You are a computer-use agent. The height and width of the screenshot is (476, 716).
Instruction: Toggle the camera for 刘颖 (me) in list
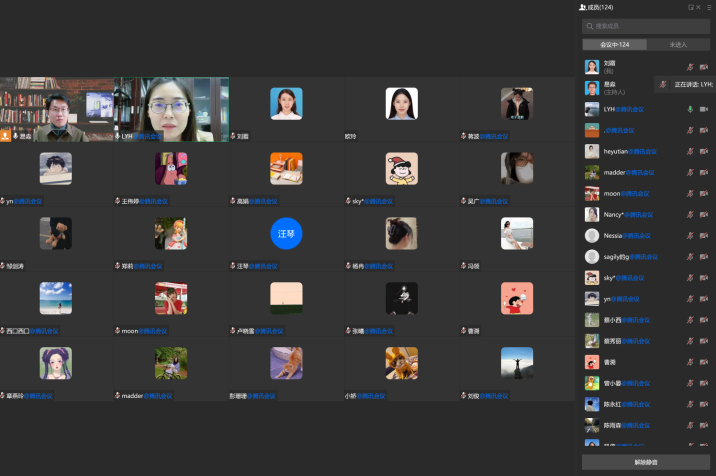(703, 67)
